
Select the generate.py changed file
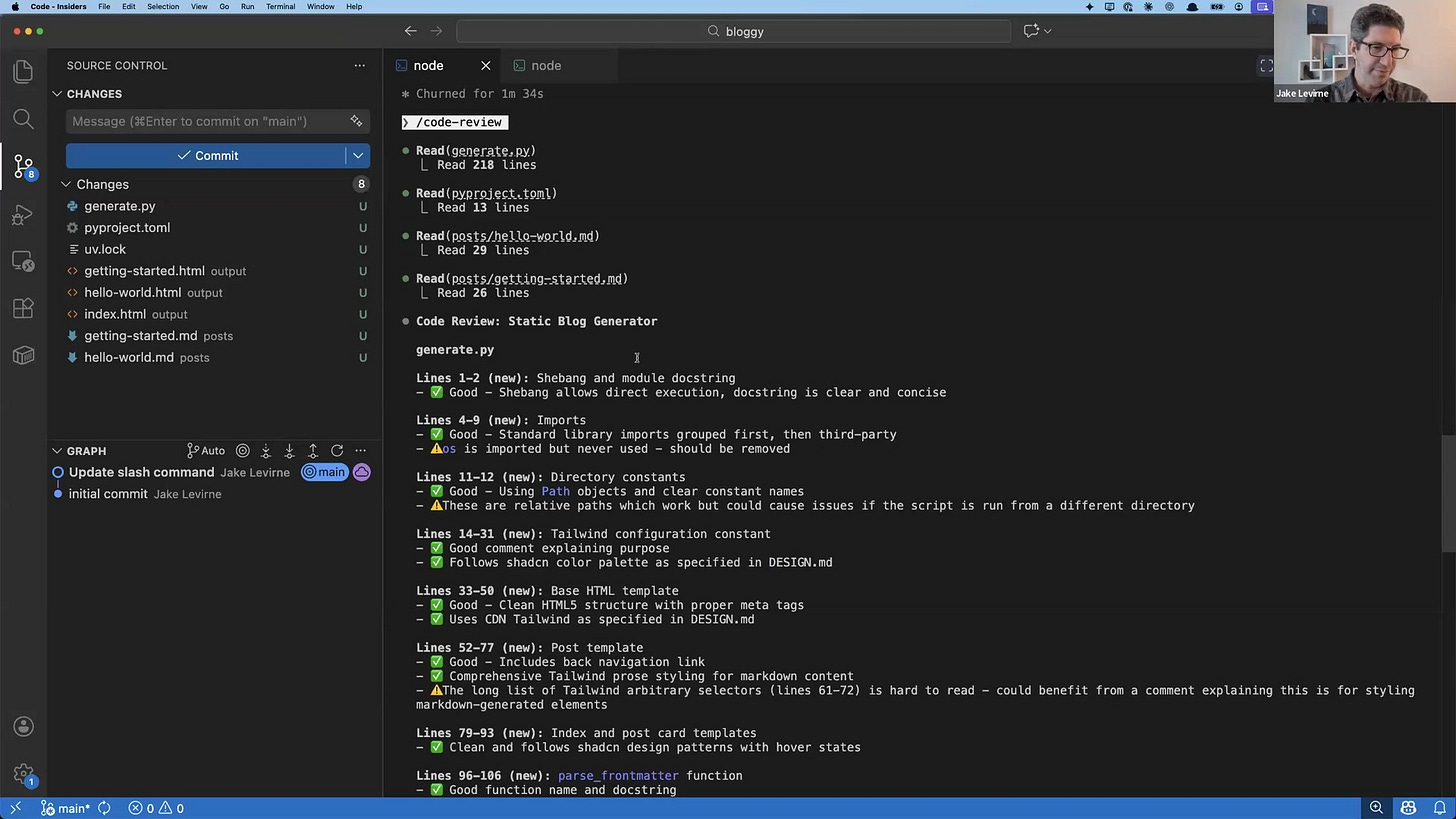pos(120,206)
